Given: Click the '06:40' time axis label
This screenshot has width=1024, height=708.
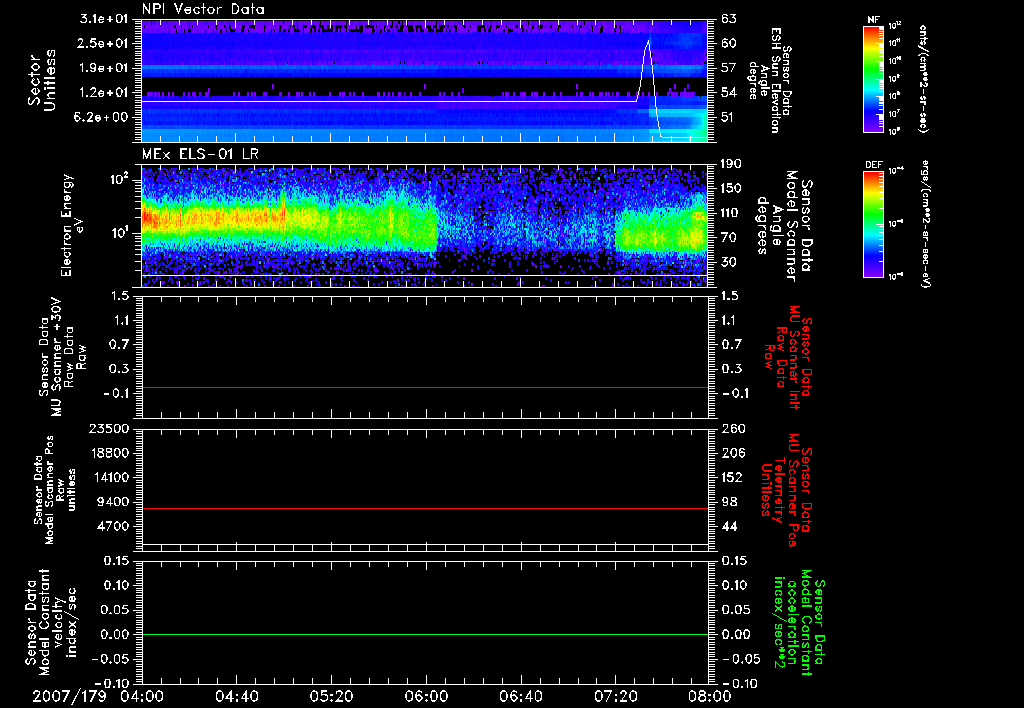Looking at the screenshot, I should (520, 696).
